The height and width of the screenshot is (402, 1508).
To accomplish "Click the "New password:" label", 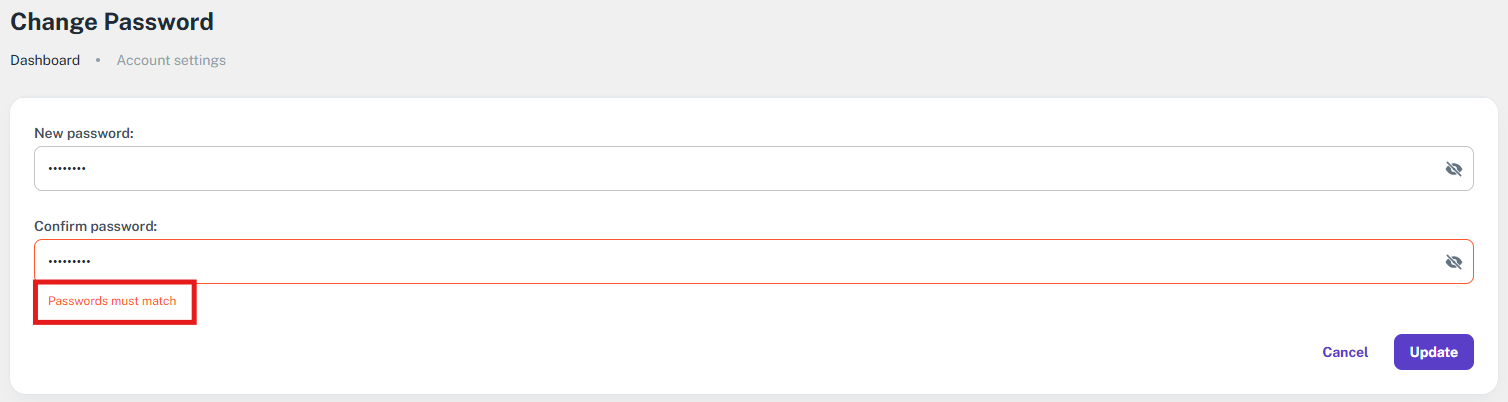I will point(84,133).
